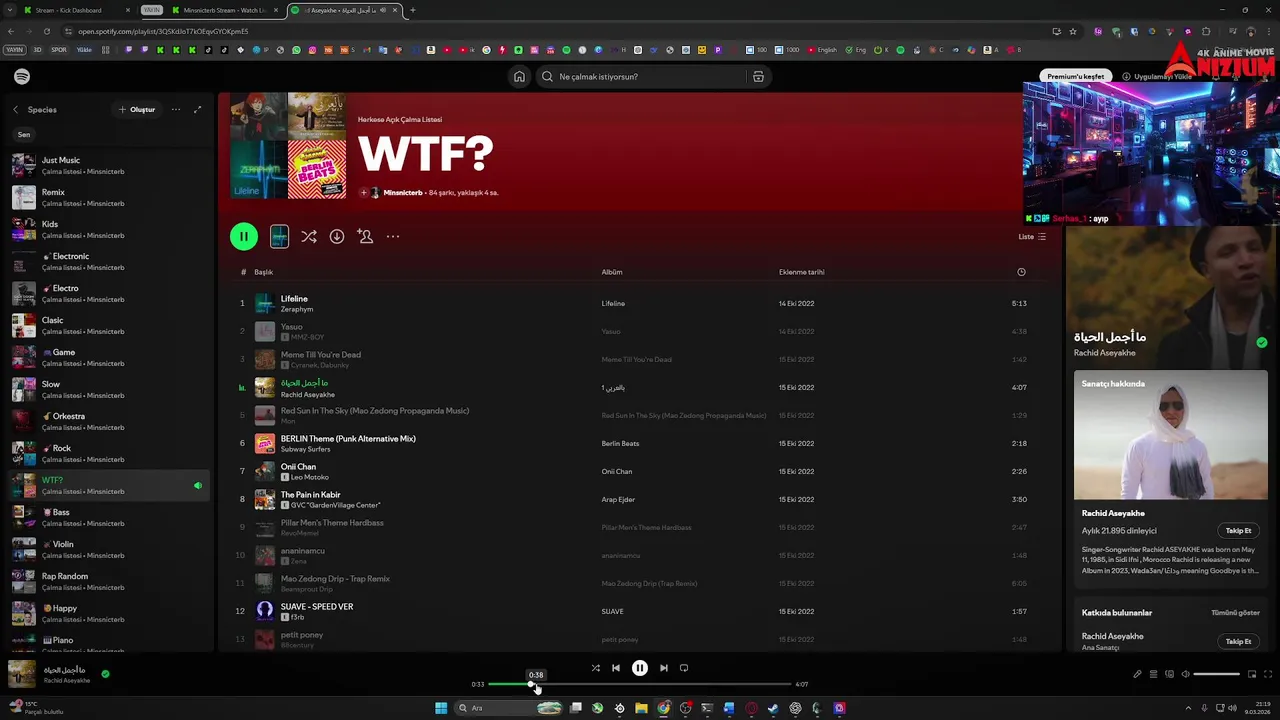1280x720 pixels.
Task: Select the Onii Chan track row
Action: (638, 471)
